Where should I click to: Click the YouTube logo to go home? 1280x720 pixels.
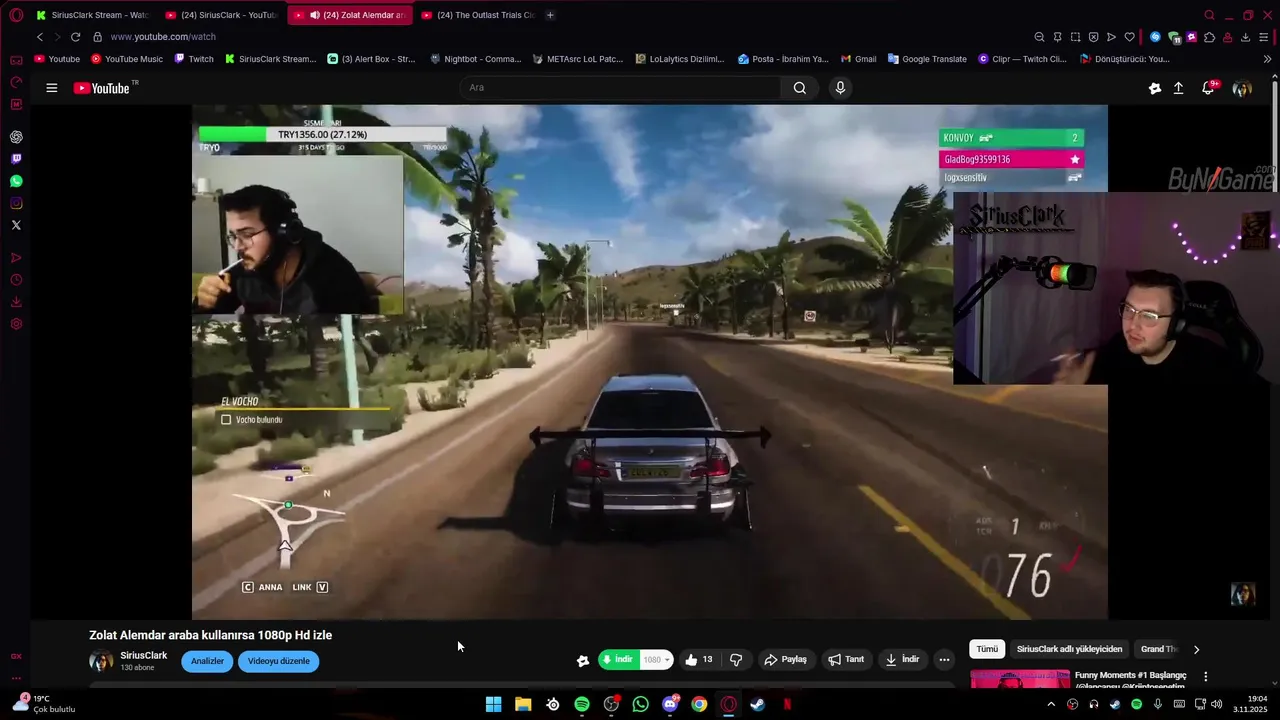(101, 88)
